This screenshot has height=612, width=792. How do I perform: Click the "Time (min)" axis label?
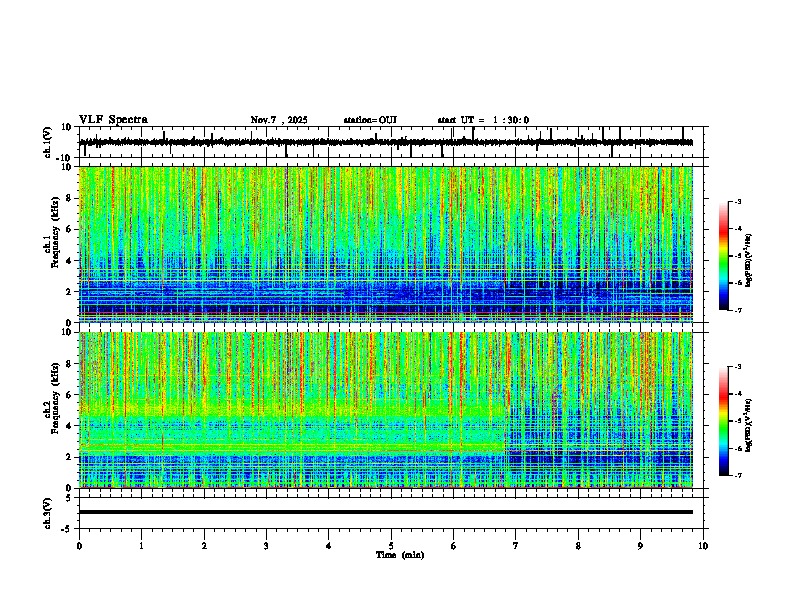click(x=400, y=555)
